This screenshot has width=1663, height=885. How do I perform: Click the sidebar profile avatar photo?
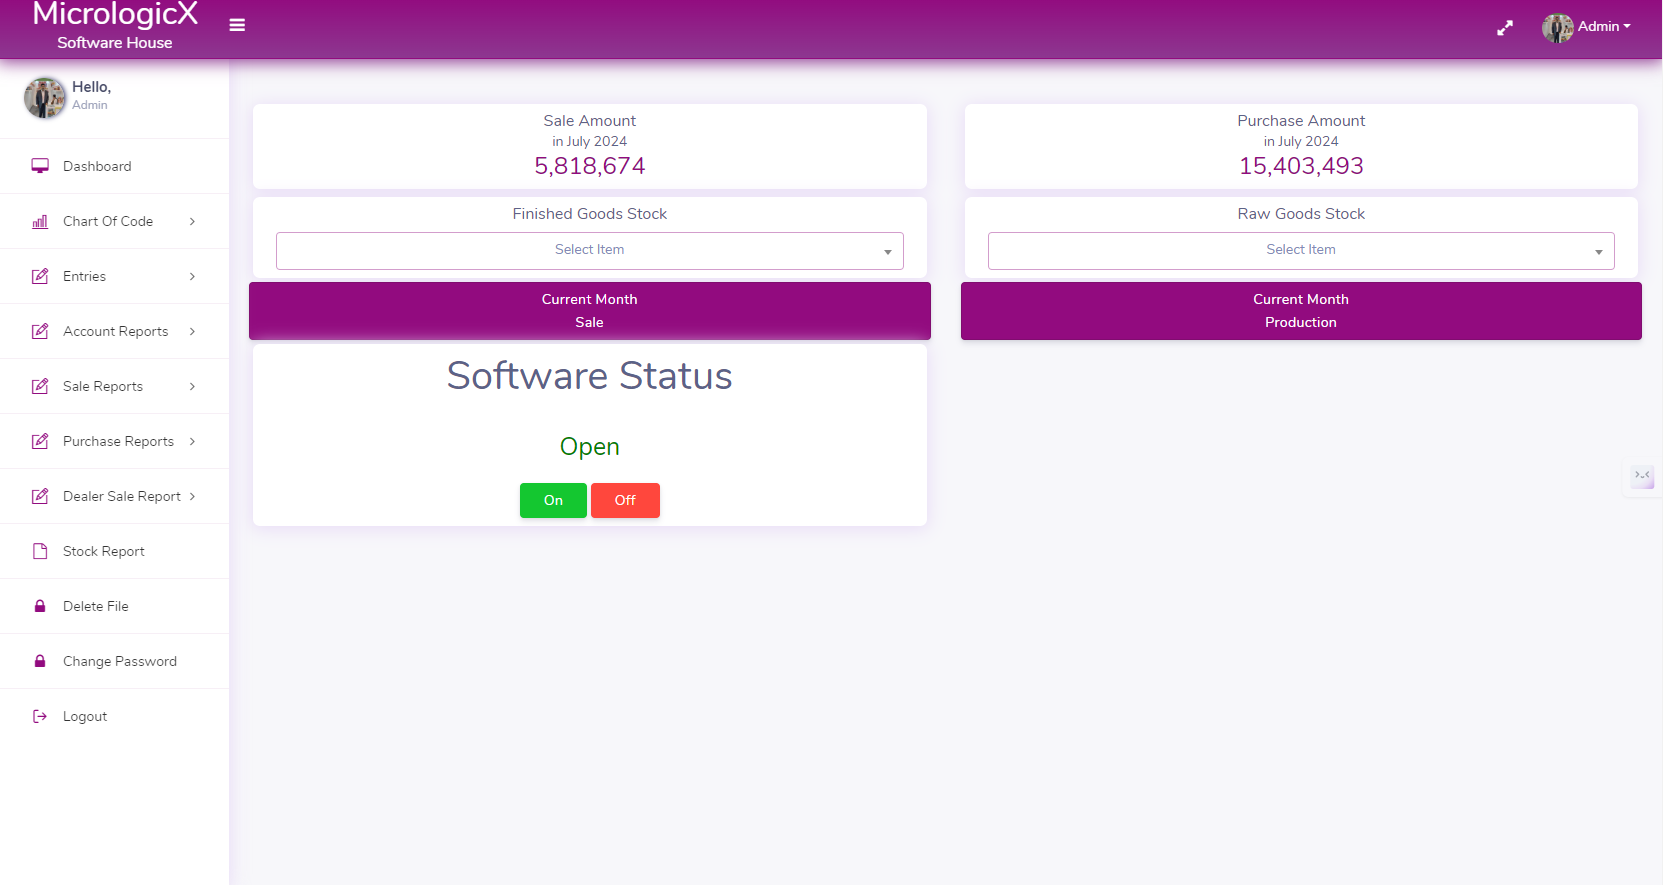(x=45, y=97)
